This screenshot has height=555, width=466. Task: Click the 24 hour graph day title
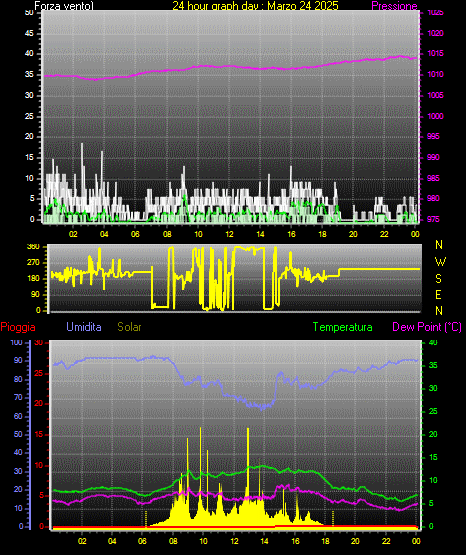(x=255, y=6)
